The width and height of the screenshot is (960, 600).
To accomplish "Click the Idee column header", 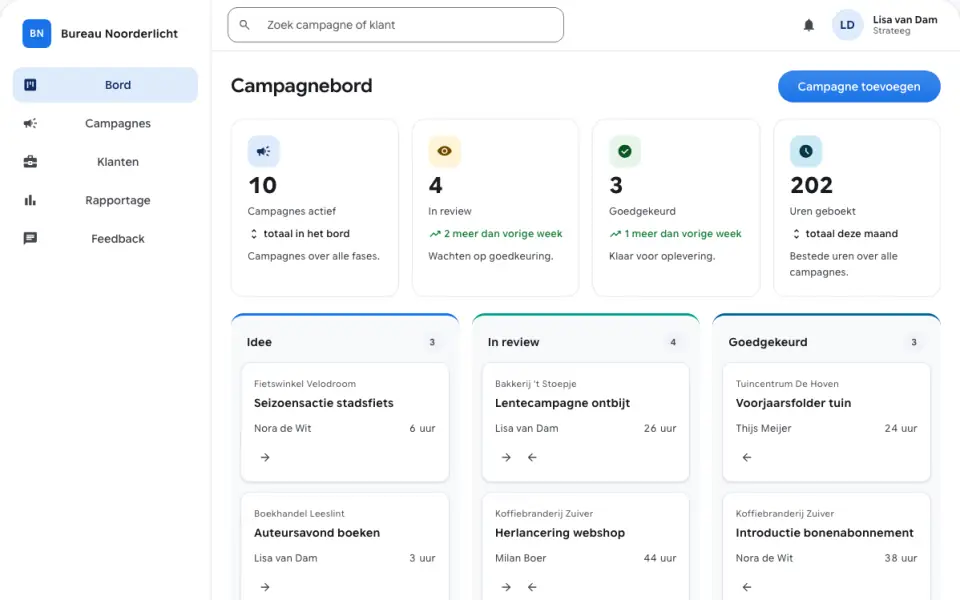I will point(259,342).
